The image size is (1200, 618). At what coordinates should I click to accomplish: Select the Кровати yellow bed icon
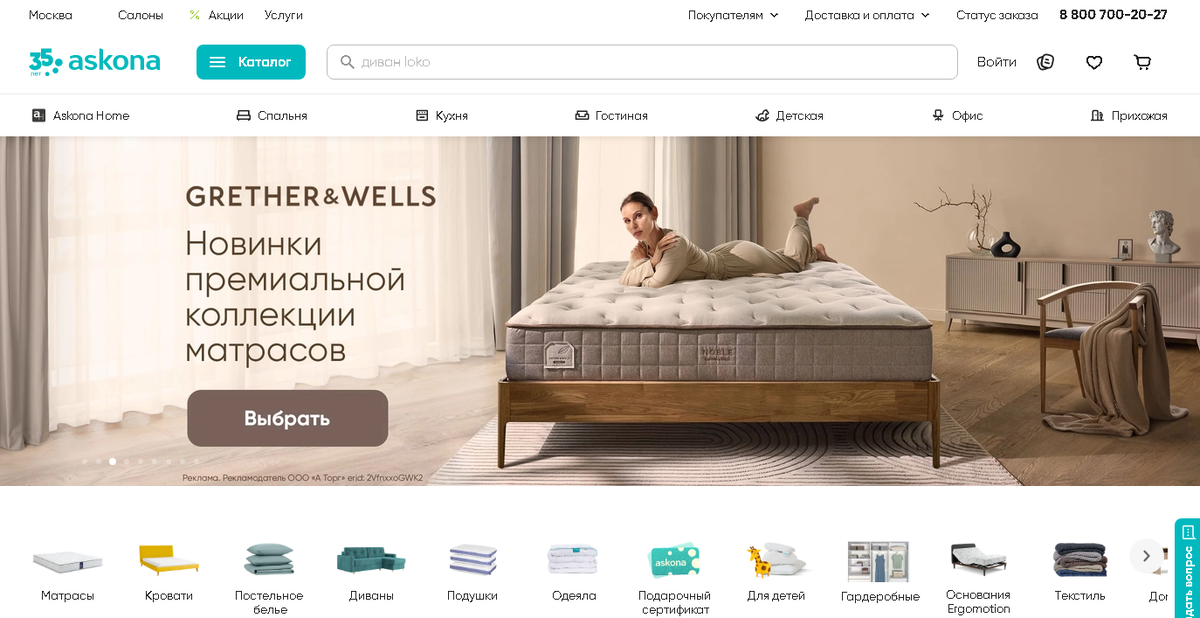pos(169,560)
